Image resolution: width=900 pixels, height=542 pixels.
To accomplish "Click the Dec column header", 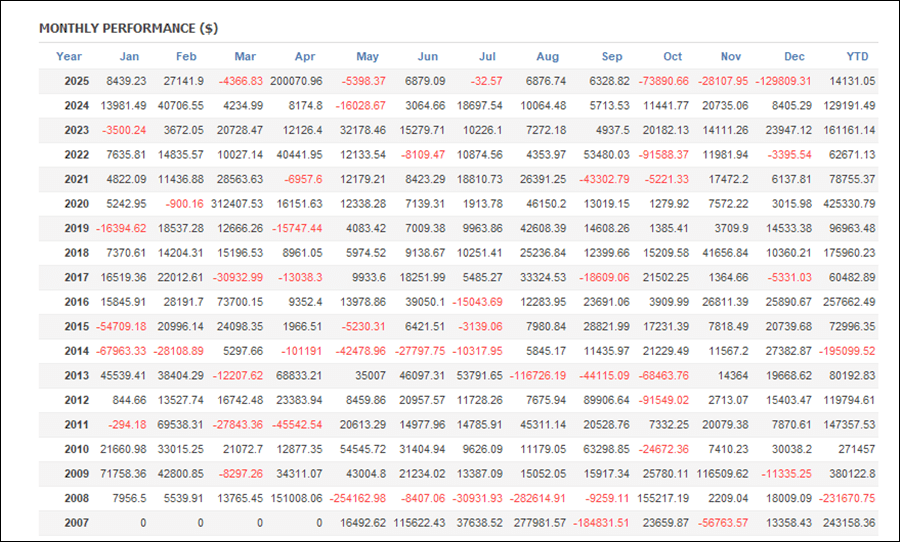I will [794, 56].
